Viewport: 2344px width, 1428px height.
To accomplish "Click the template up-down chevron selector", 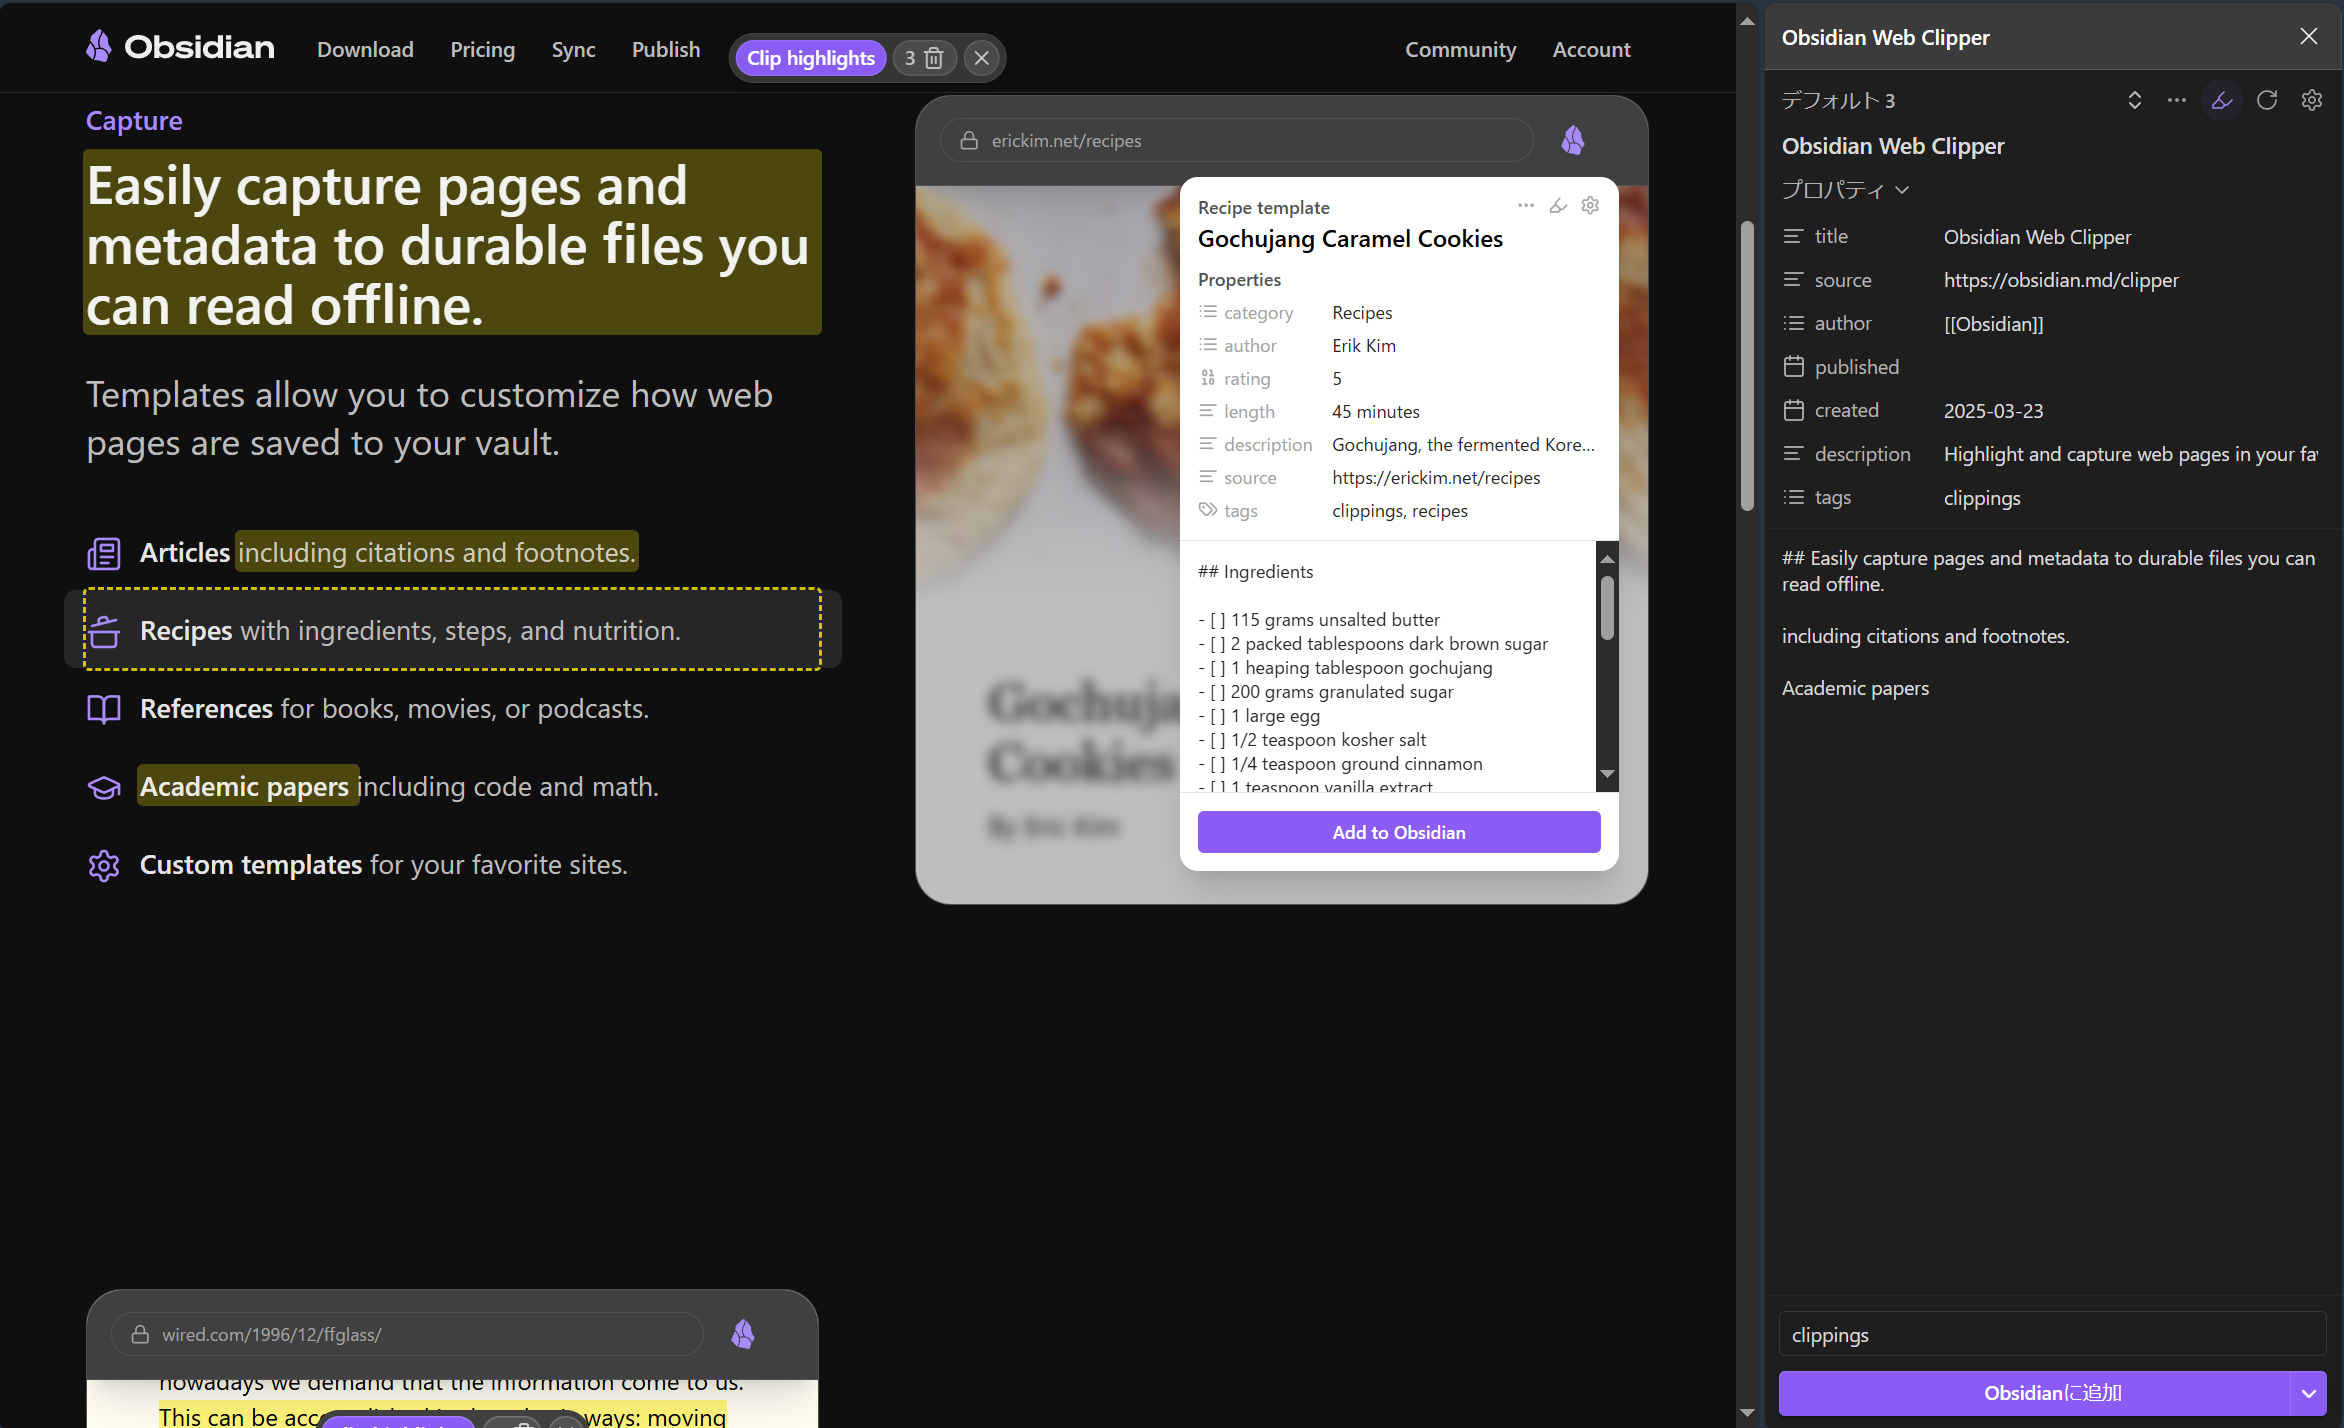I will click(x=2134, y=100).
